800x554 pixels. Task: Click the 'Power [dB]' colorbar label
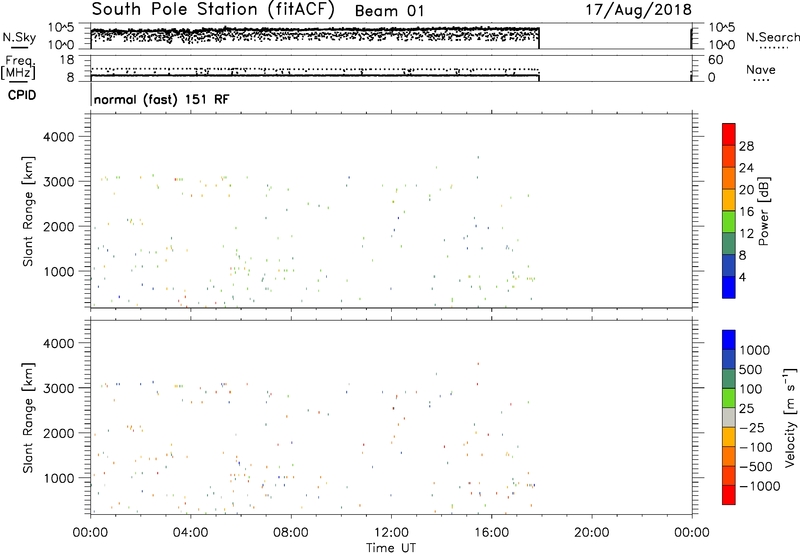click(763, 211)
